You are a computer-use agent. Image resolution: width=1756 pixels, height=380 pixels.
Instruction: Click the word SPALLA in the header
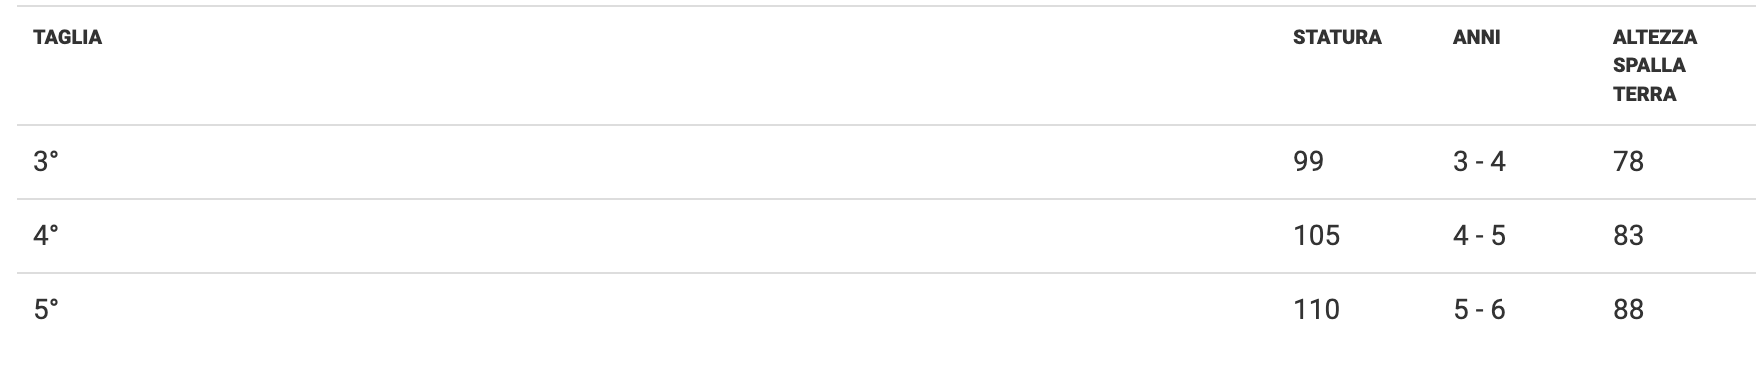click(1649, 66)
